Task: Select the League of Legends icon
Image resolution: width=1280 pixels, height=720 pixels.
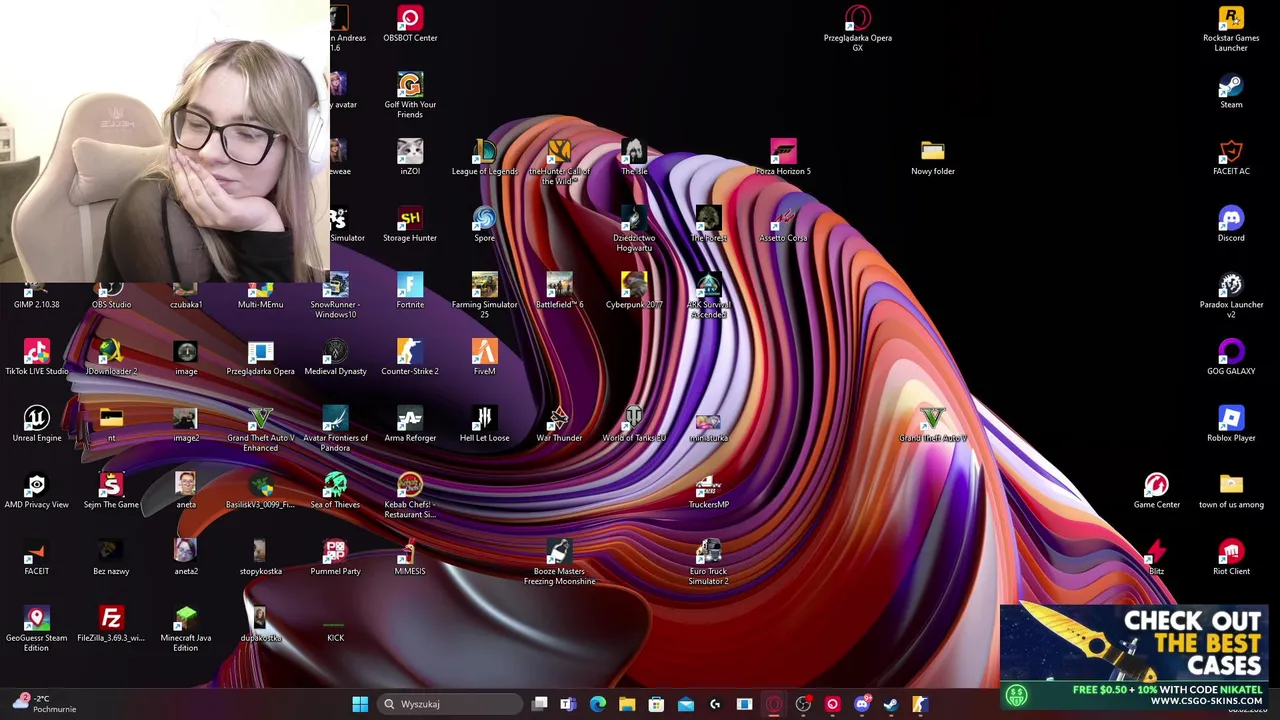Action: pyautogui.click(x=484, y=158)
